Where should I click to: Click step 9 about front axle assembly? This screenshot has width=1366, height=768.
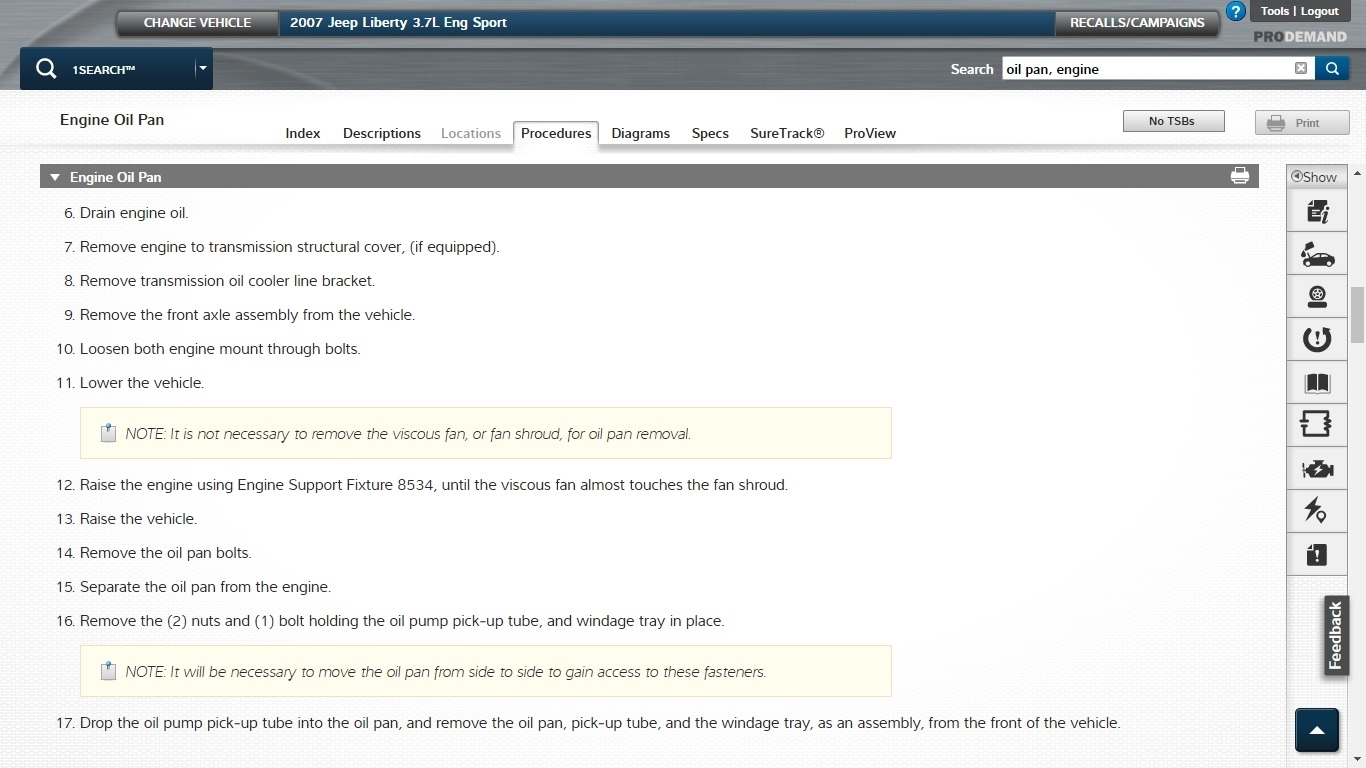tap(247, 315)
